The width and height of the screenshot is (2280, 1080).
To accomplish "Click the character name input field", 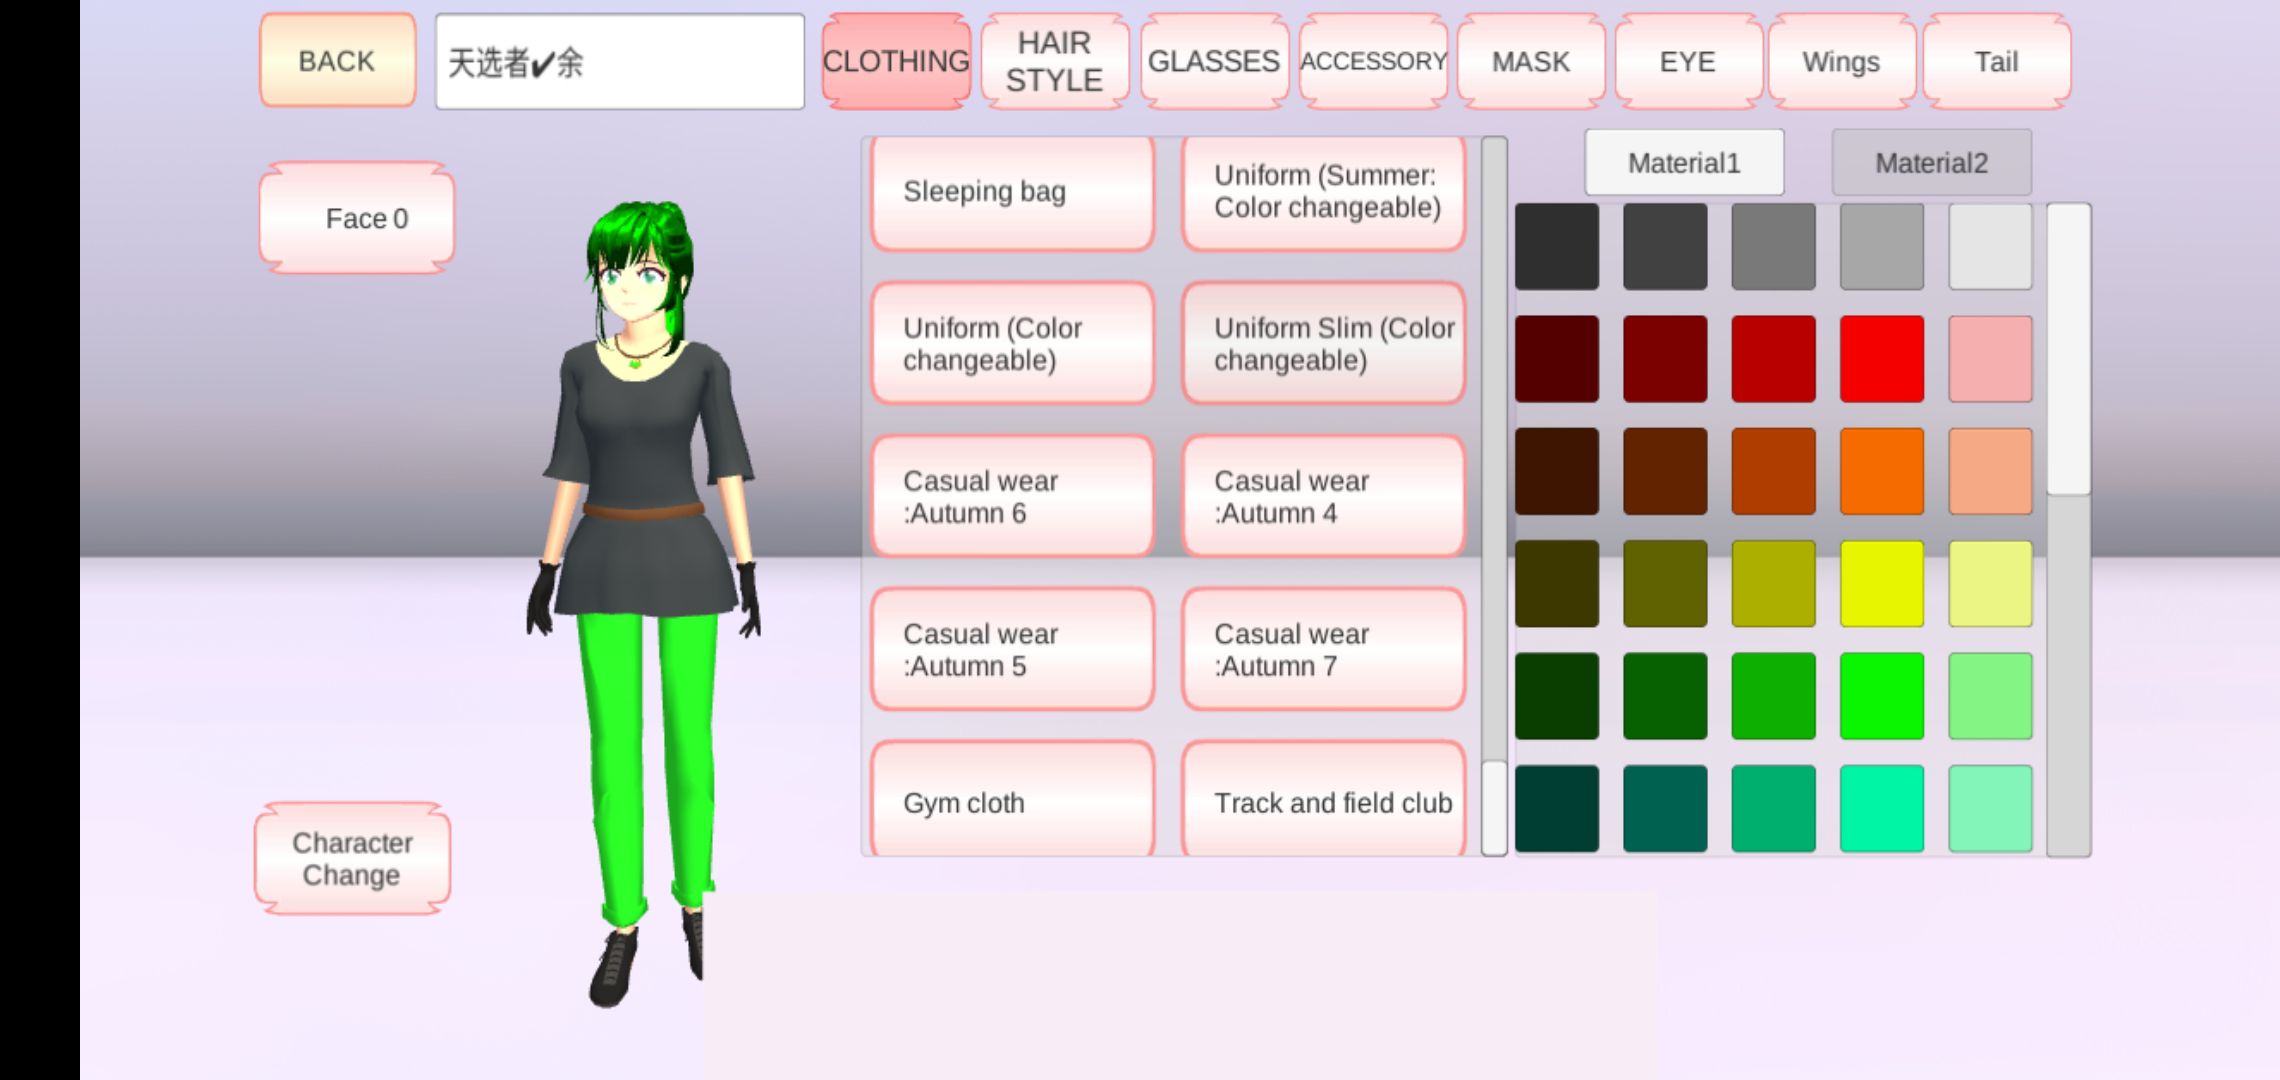I will [619, 61].
